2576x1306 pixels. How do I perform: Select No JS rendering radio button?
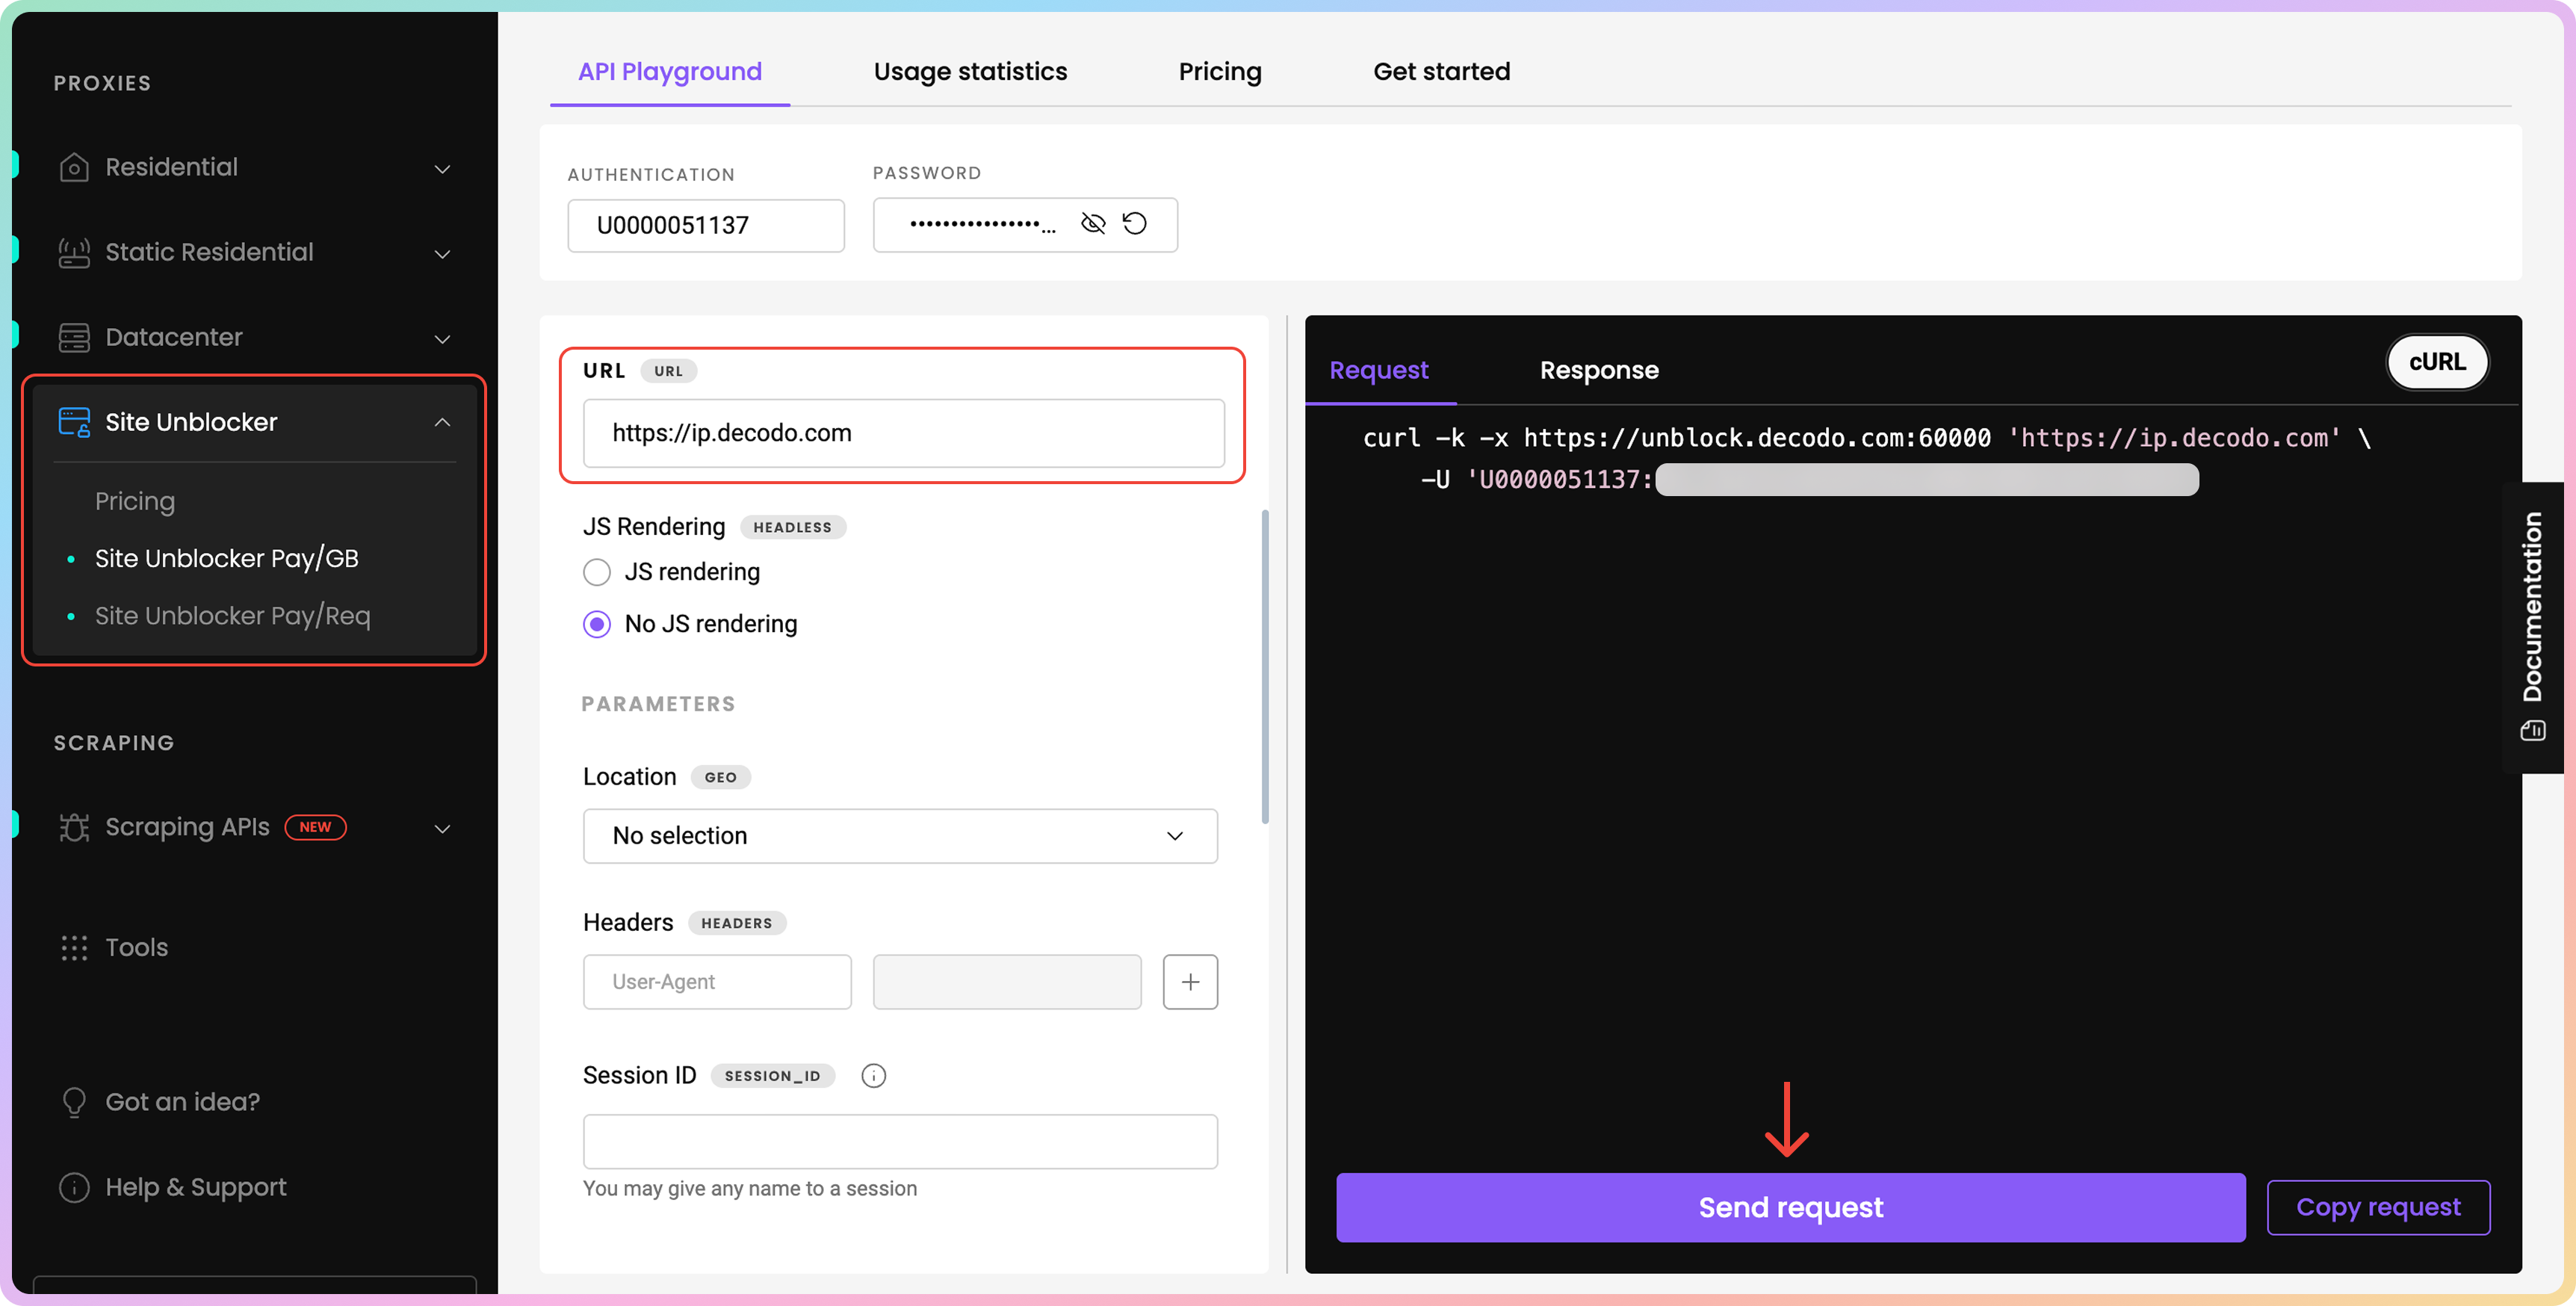click(x=597, y=625)
